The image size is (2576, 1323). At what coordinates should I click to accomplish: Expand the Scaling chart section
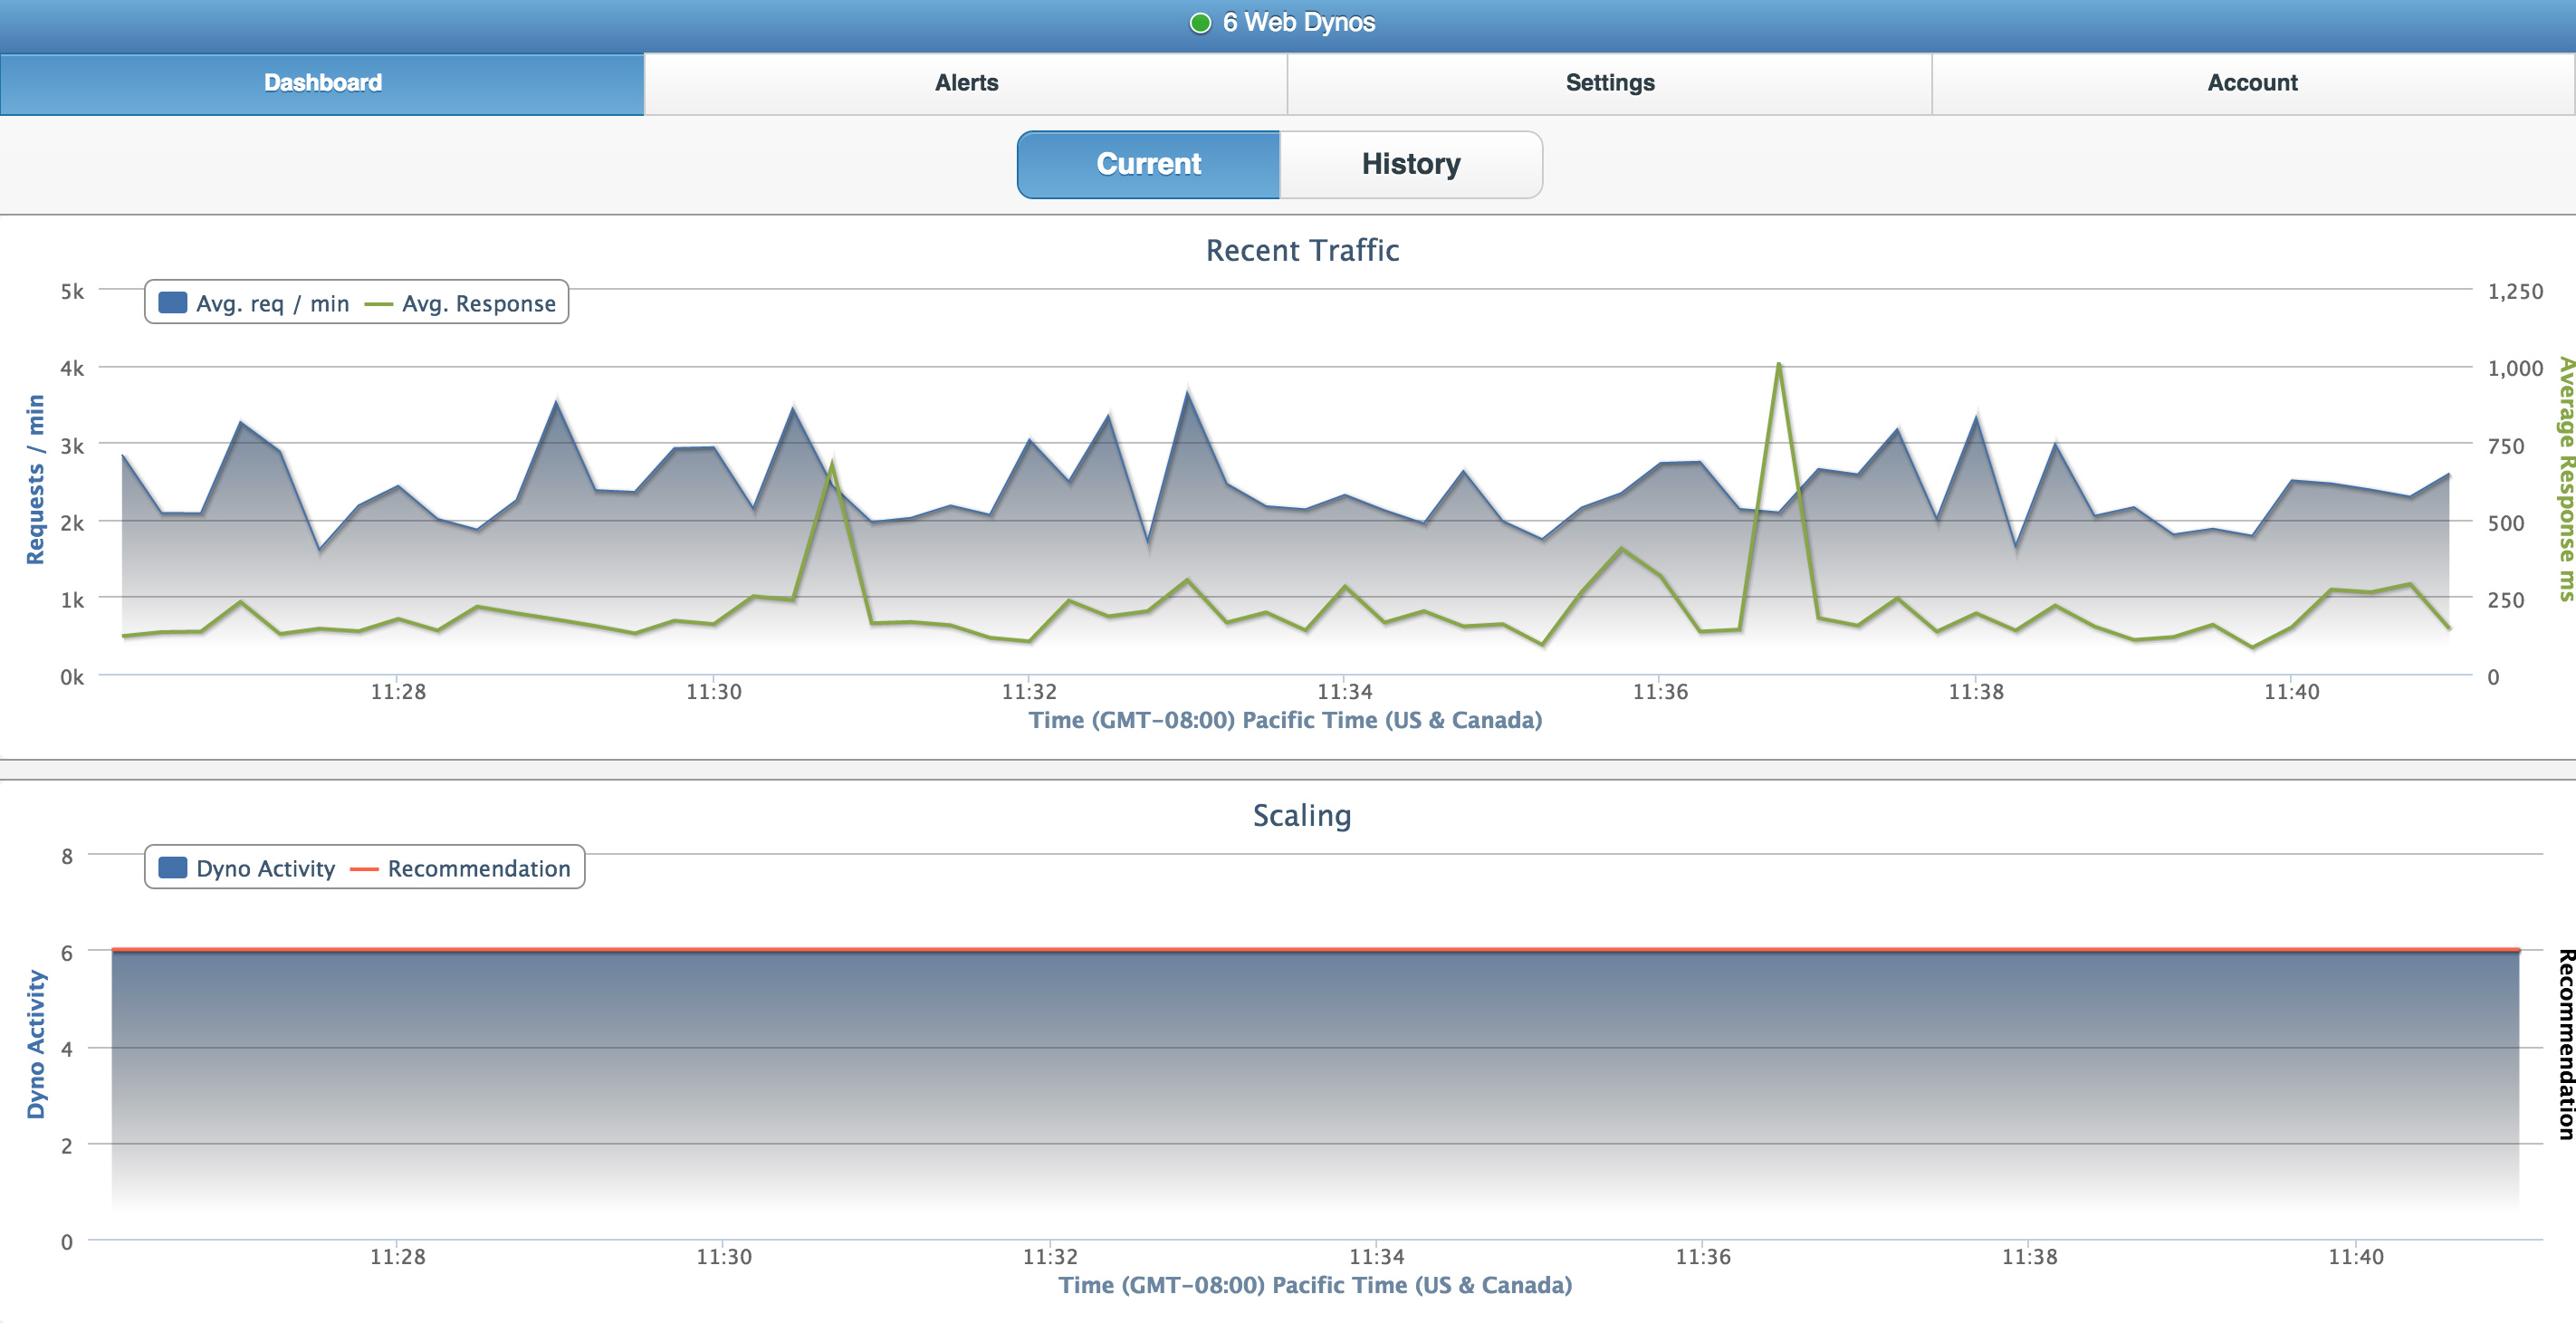coord(1302,815)
